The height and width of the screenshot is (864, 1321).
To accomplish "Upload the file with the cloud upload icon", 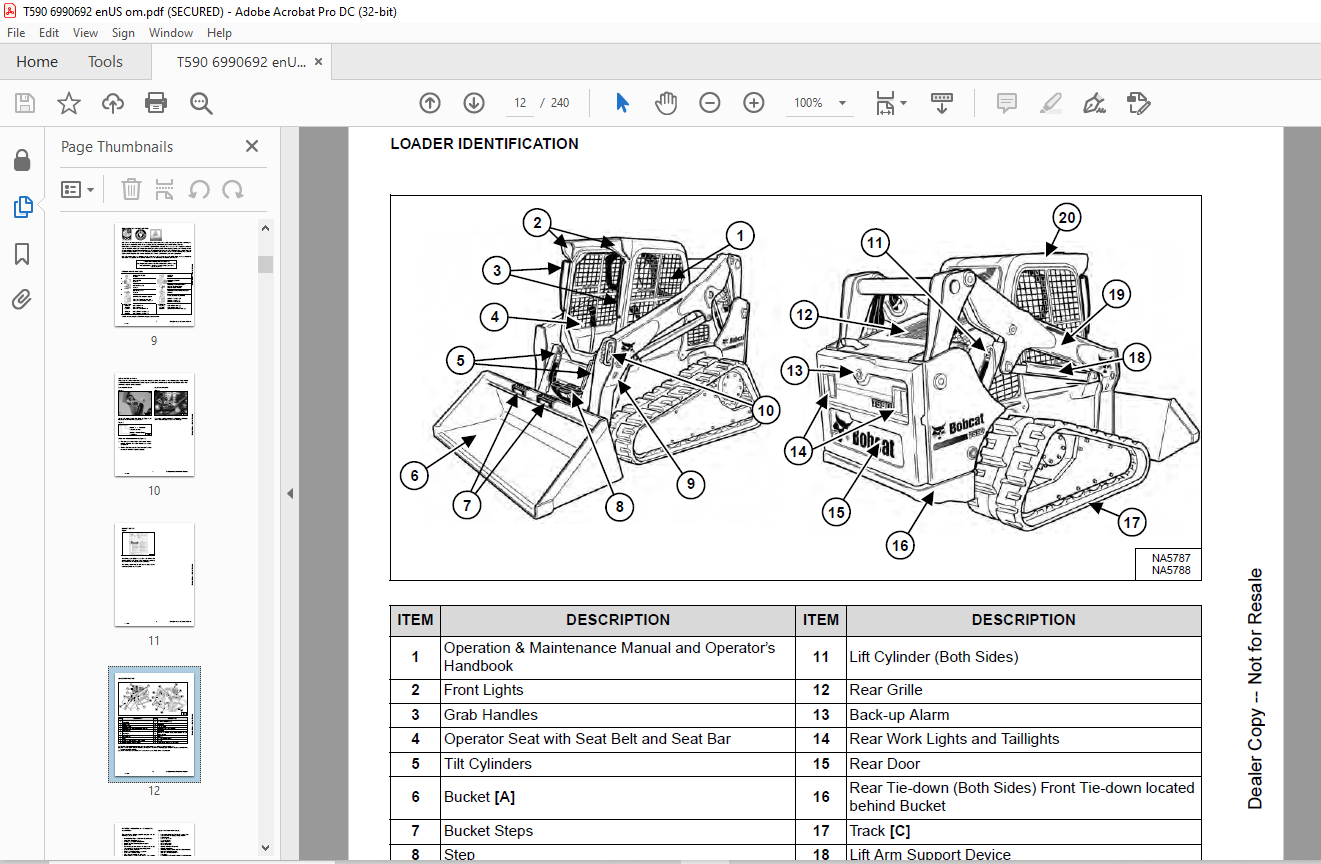I will [113, 103].
